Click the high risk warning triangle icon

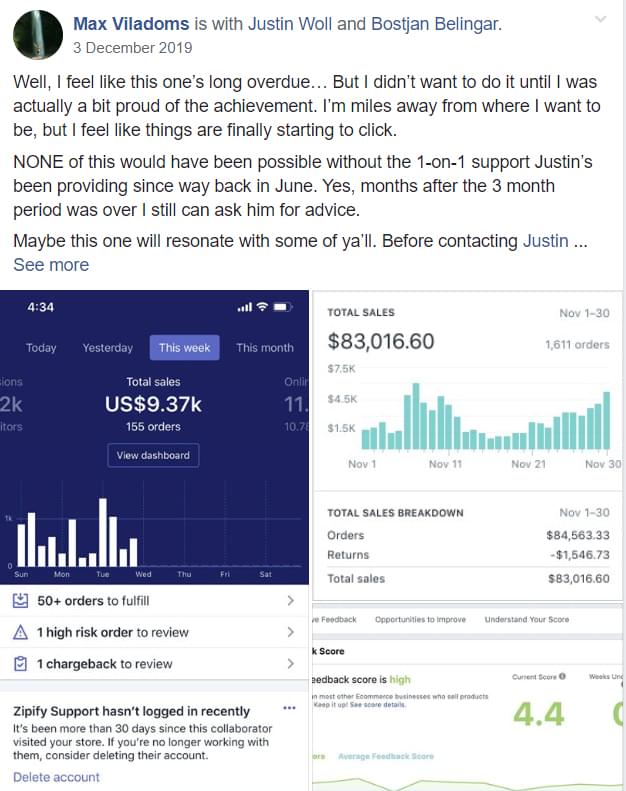coord(20,632)
